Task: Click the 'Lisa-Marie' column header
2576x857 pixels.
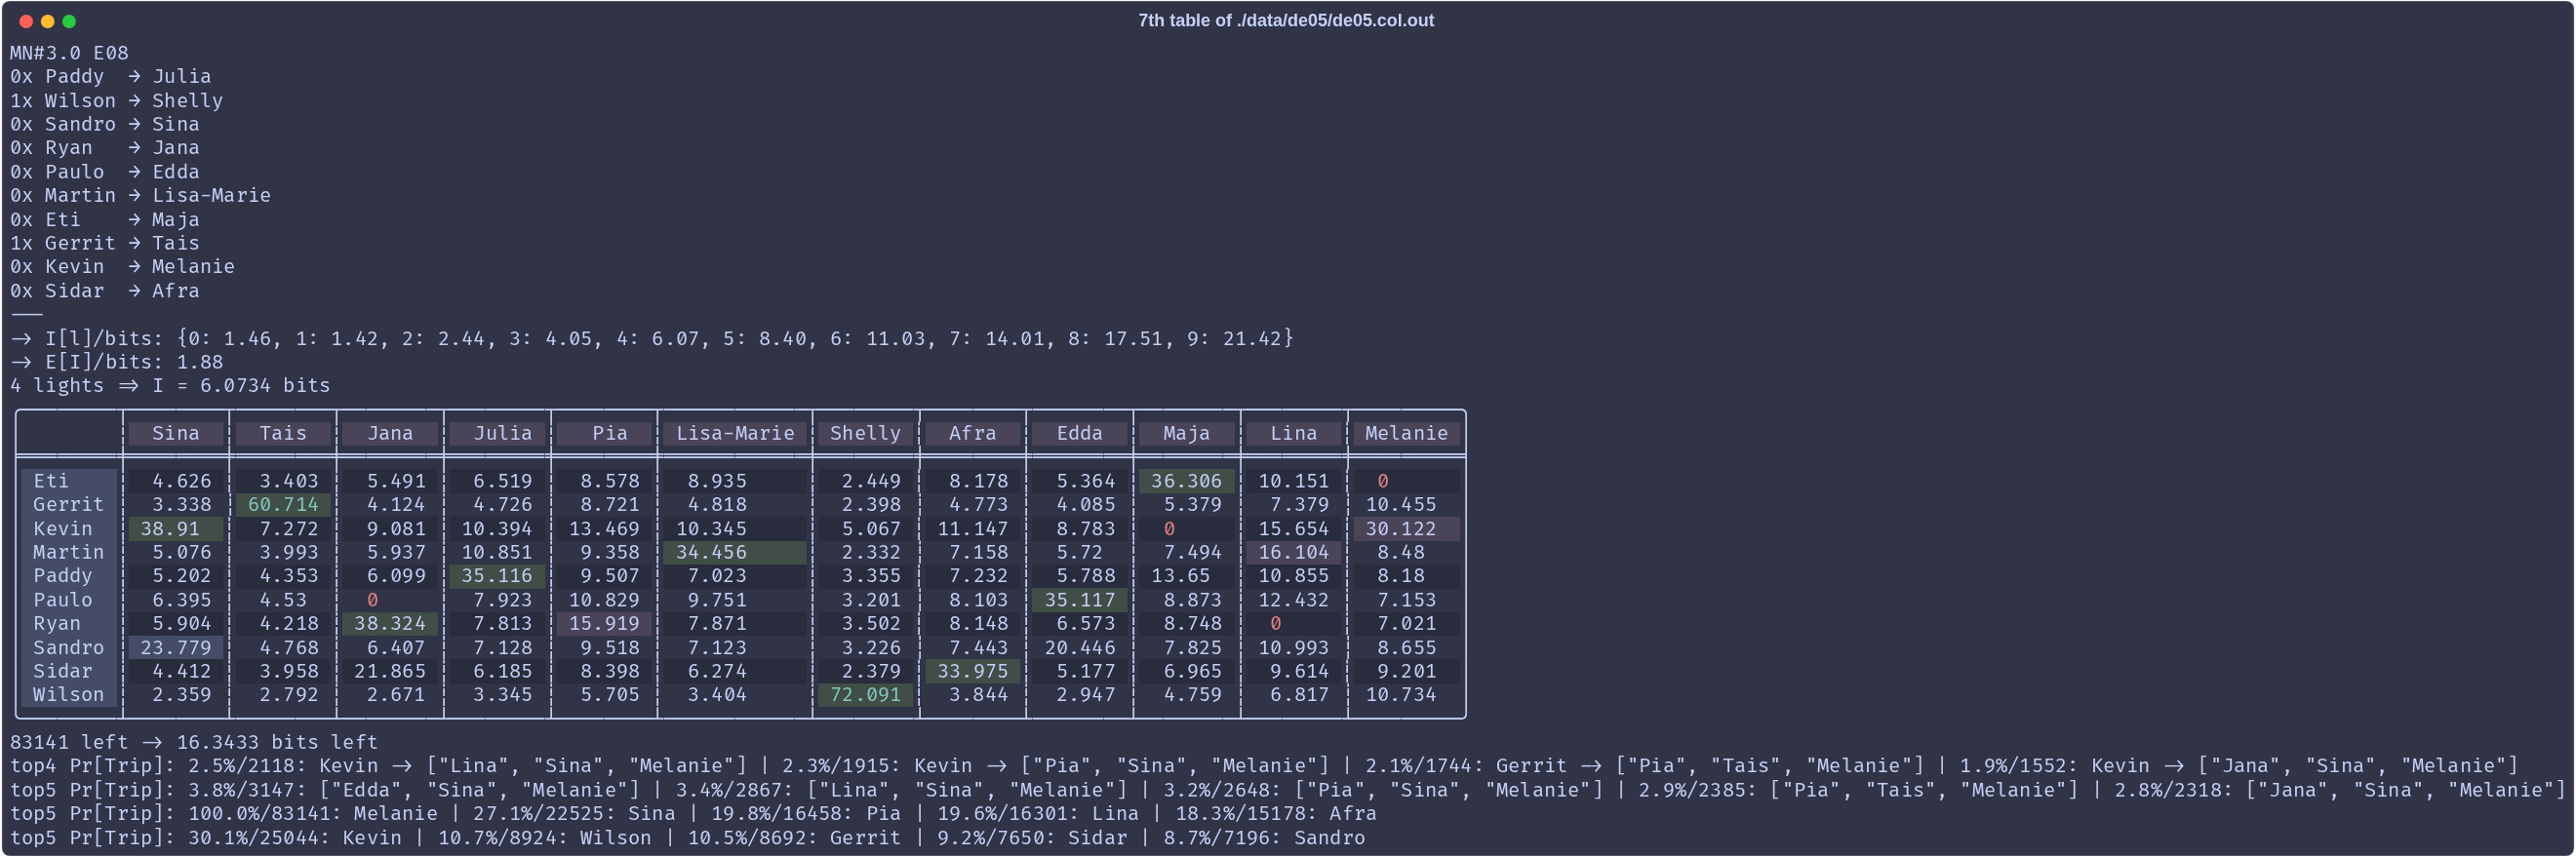Action: (735, 433)
